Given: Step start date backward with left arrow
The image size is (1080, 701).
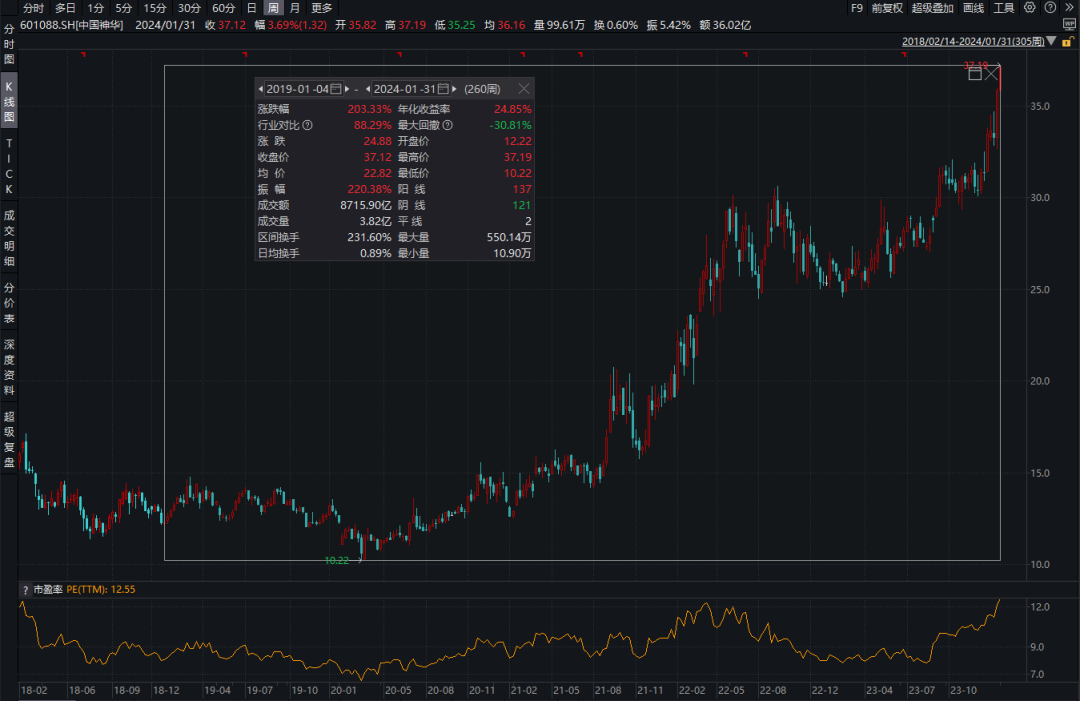Looking at the screenshot, I should click(260, 89).
